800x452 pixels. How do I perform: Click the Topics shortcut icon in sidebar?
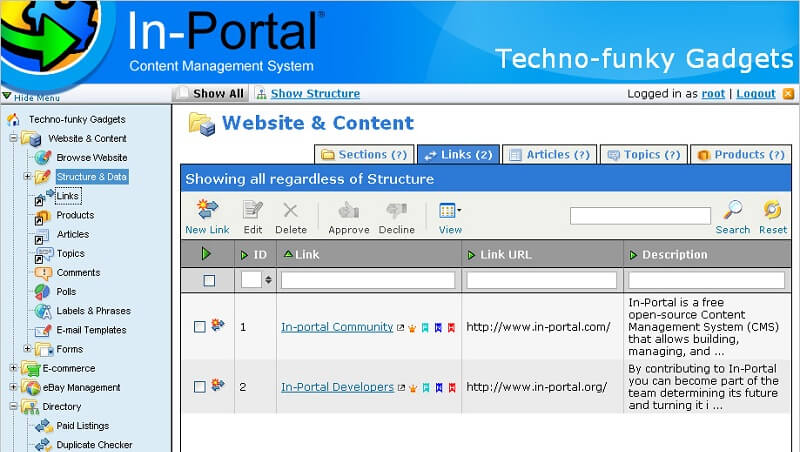[x=43, y=255]
